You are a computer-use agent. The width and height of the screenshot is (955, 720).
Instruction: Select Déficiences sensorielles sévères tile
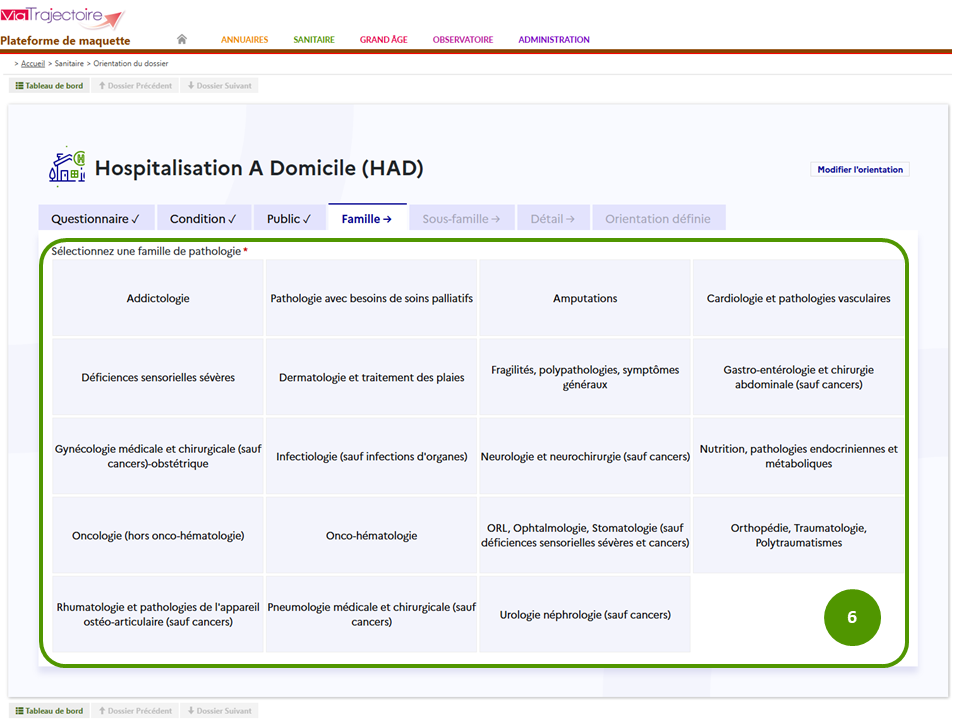(158, 377)
